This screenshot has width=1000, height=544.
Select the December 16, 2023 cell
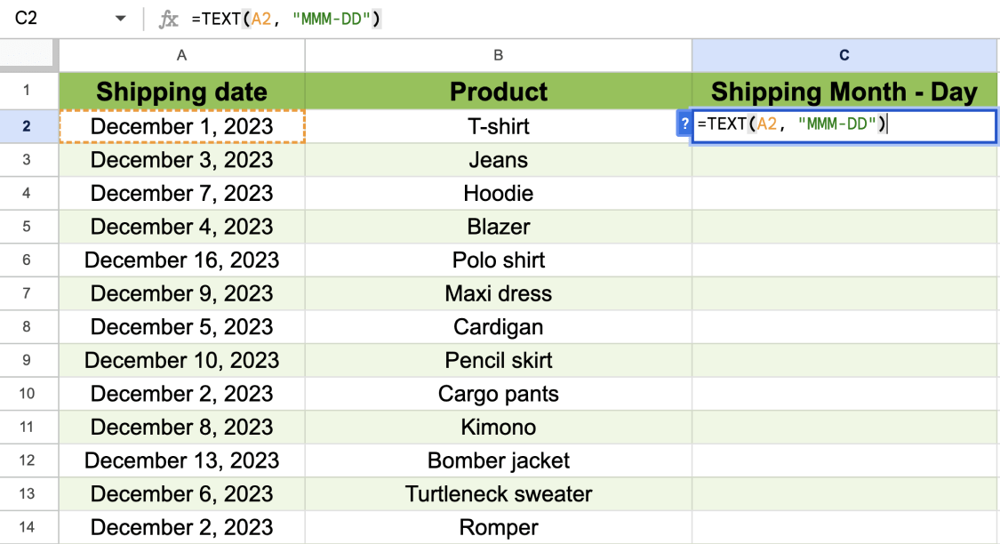pyautogui.click(x=181, y=260)
